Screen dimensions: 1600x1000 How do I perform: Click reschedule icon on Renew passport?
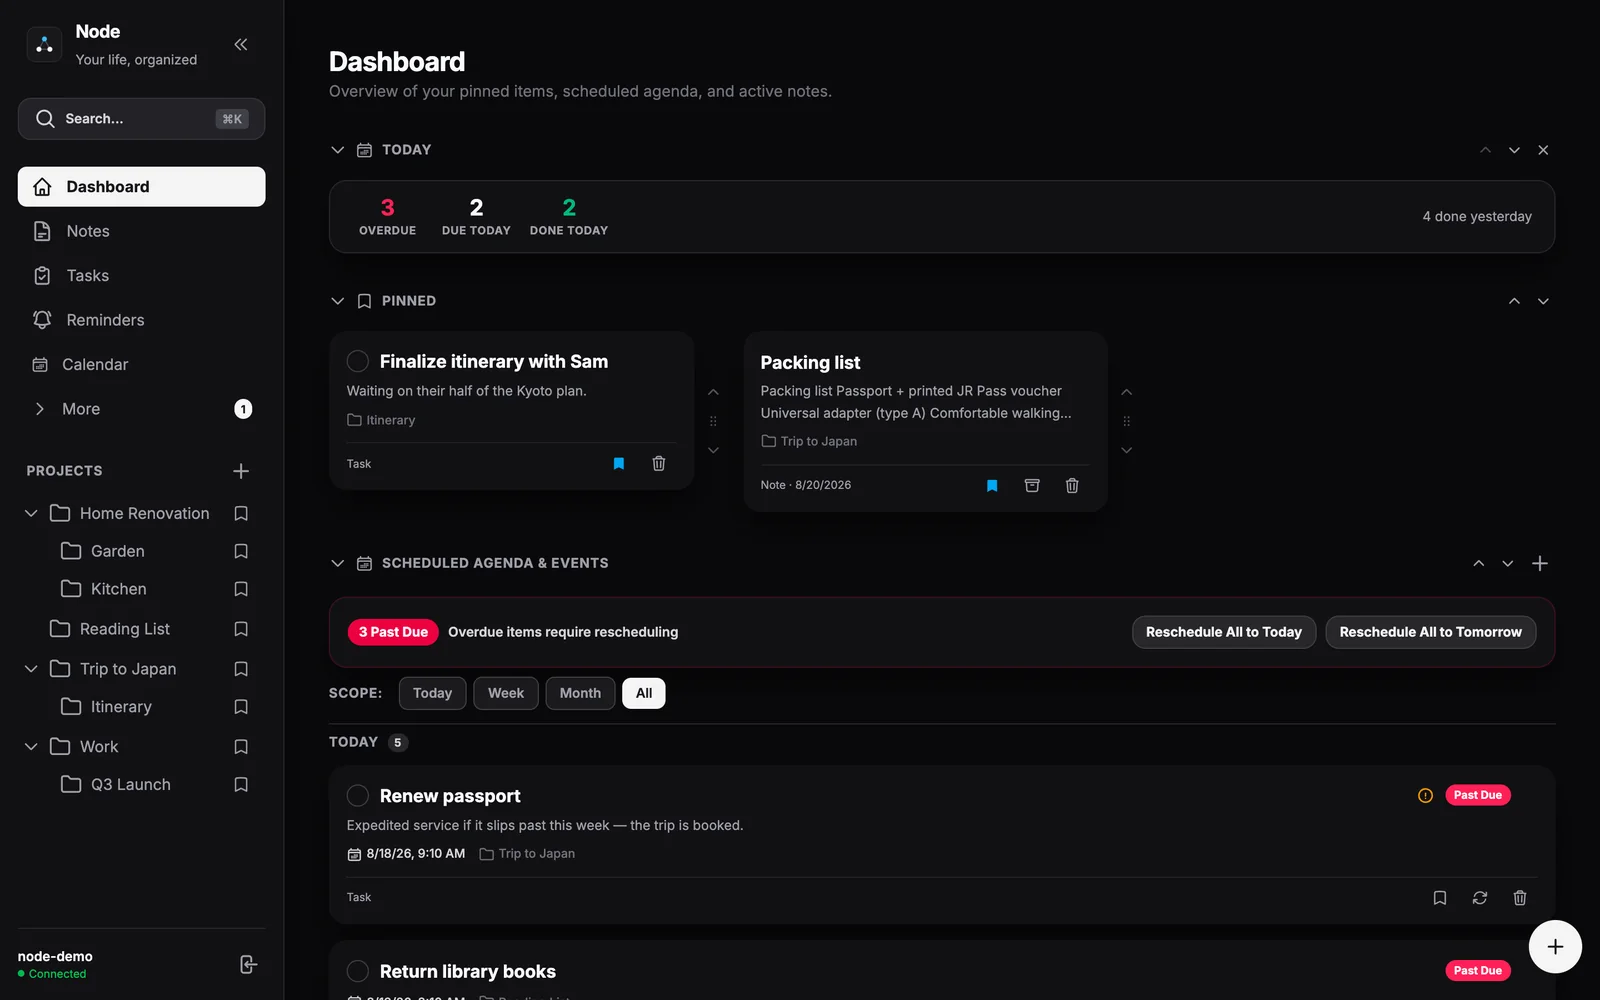1480,898
